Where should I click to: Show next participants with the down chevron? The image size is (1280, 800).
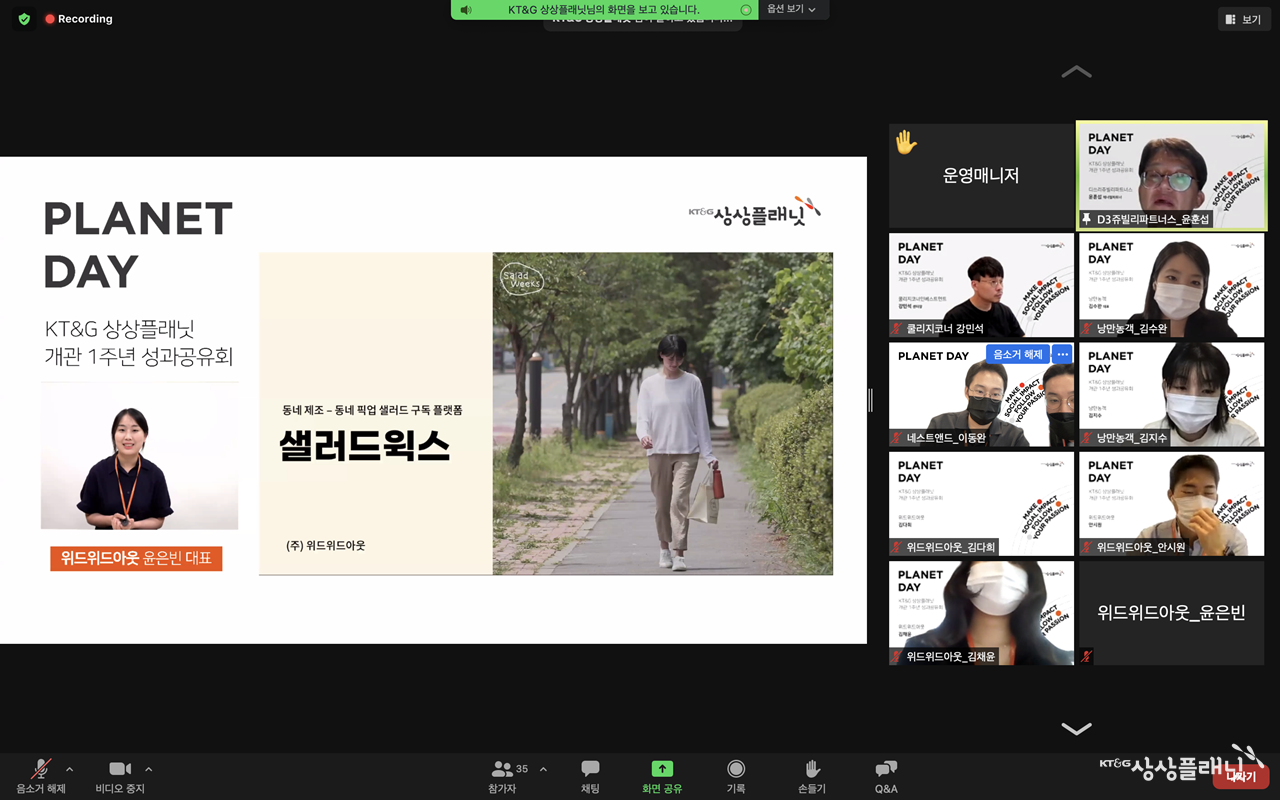[x=1076, y=729]
